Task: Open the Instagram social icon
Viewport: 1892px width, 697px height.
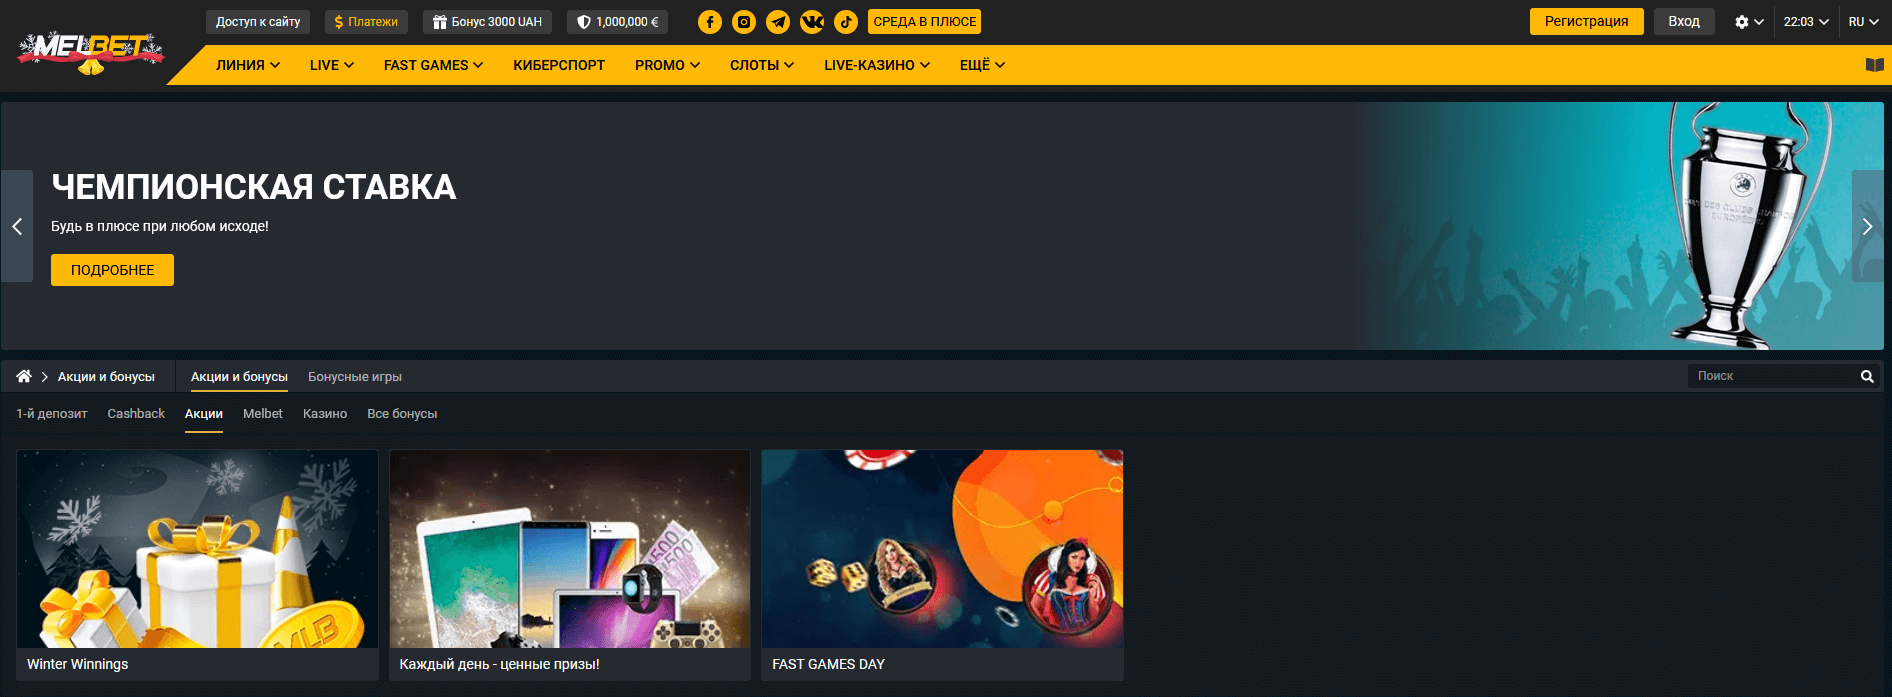Action: pos(744,22)
